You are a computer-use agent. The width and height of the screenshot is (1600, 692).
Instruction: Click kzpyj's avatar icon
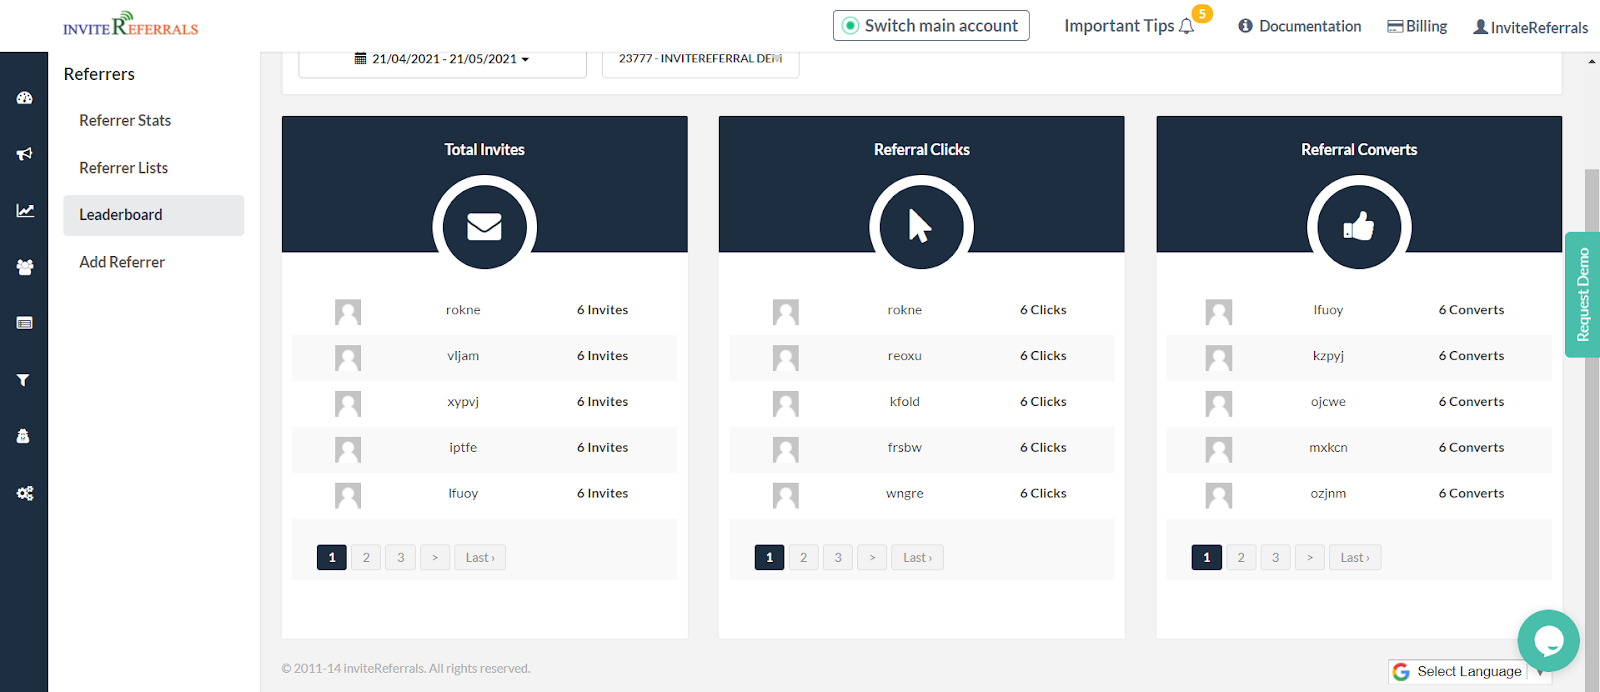click(1219, 358)
